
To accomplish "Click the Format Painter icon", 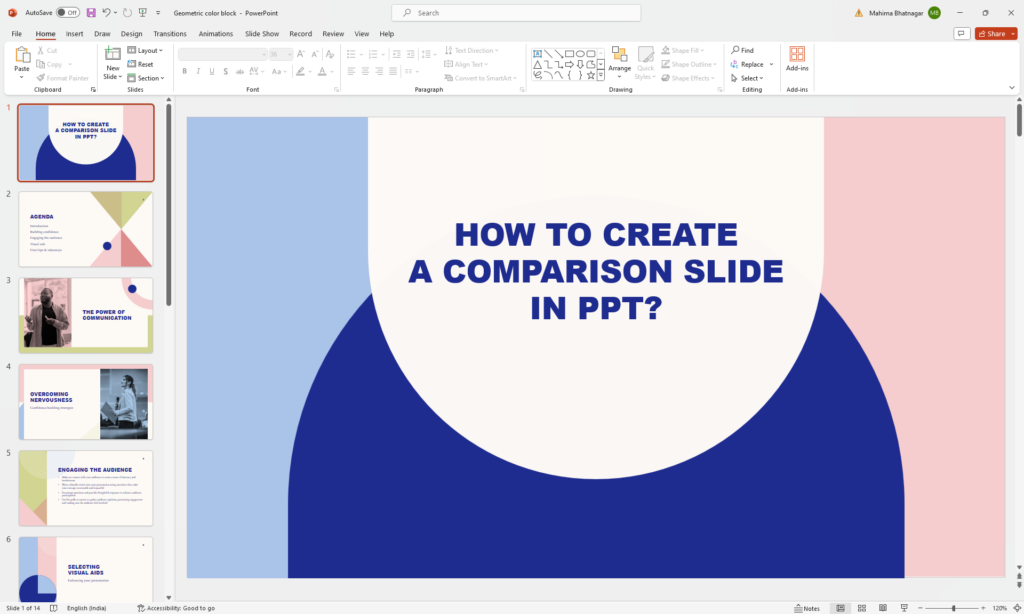I will point(40,77).
